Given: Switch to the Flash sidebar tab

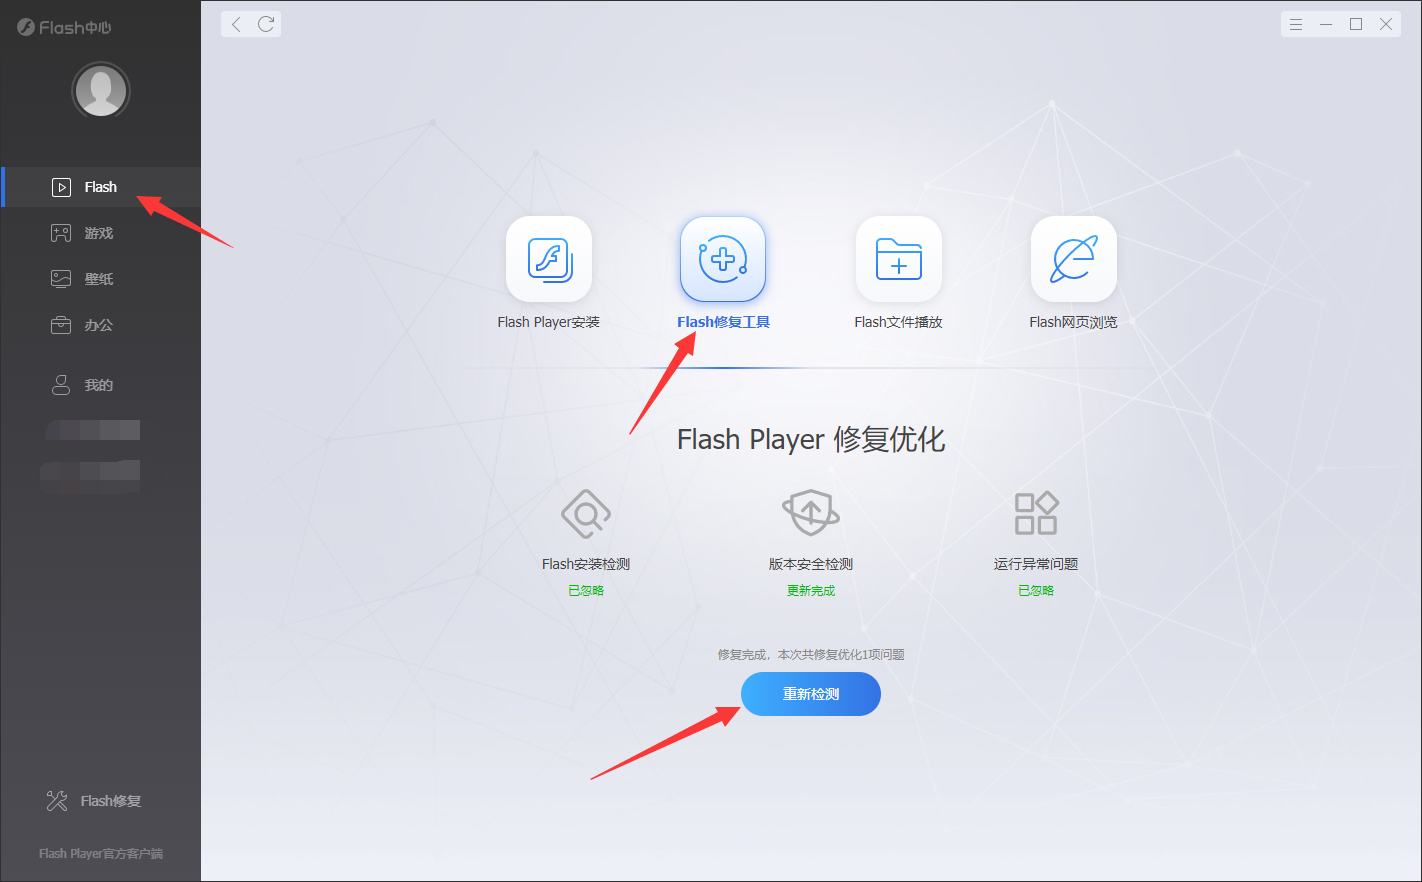Looking at the screenshot, I should click(101, 187).
